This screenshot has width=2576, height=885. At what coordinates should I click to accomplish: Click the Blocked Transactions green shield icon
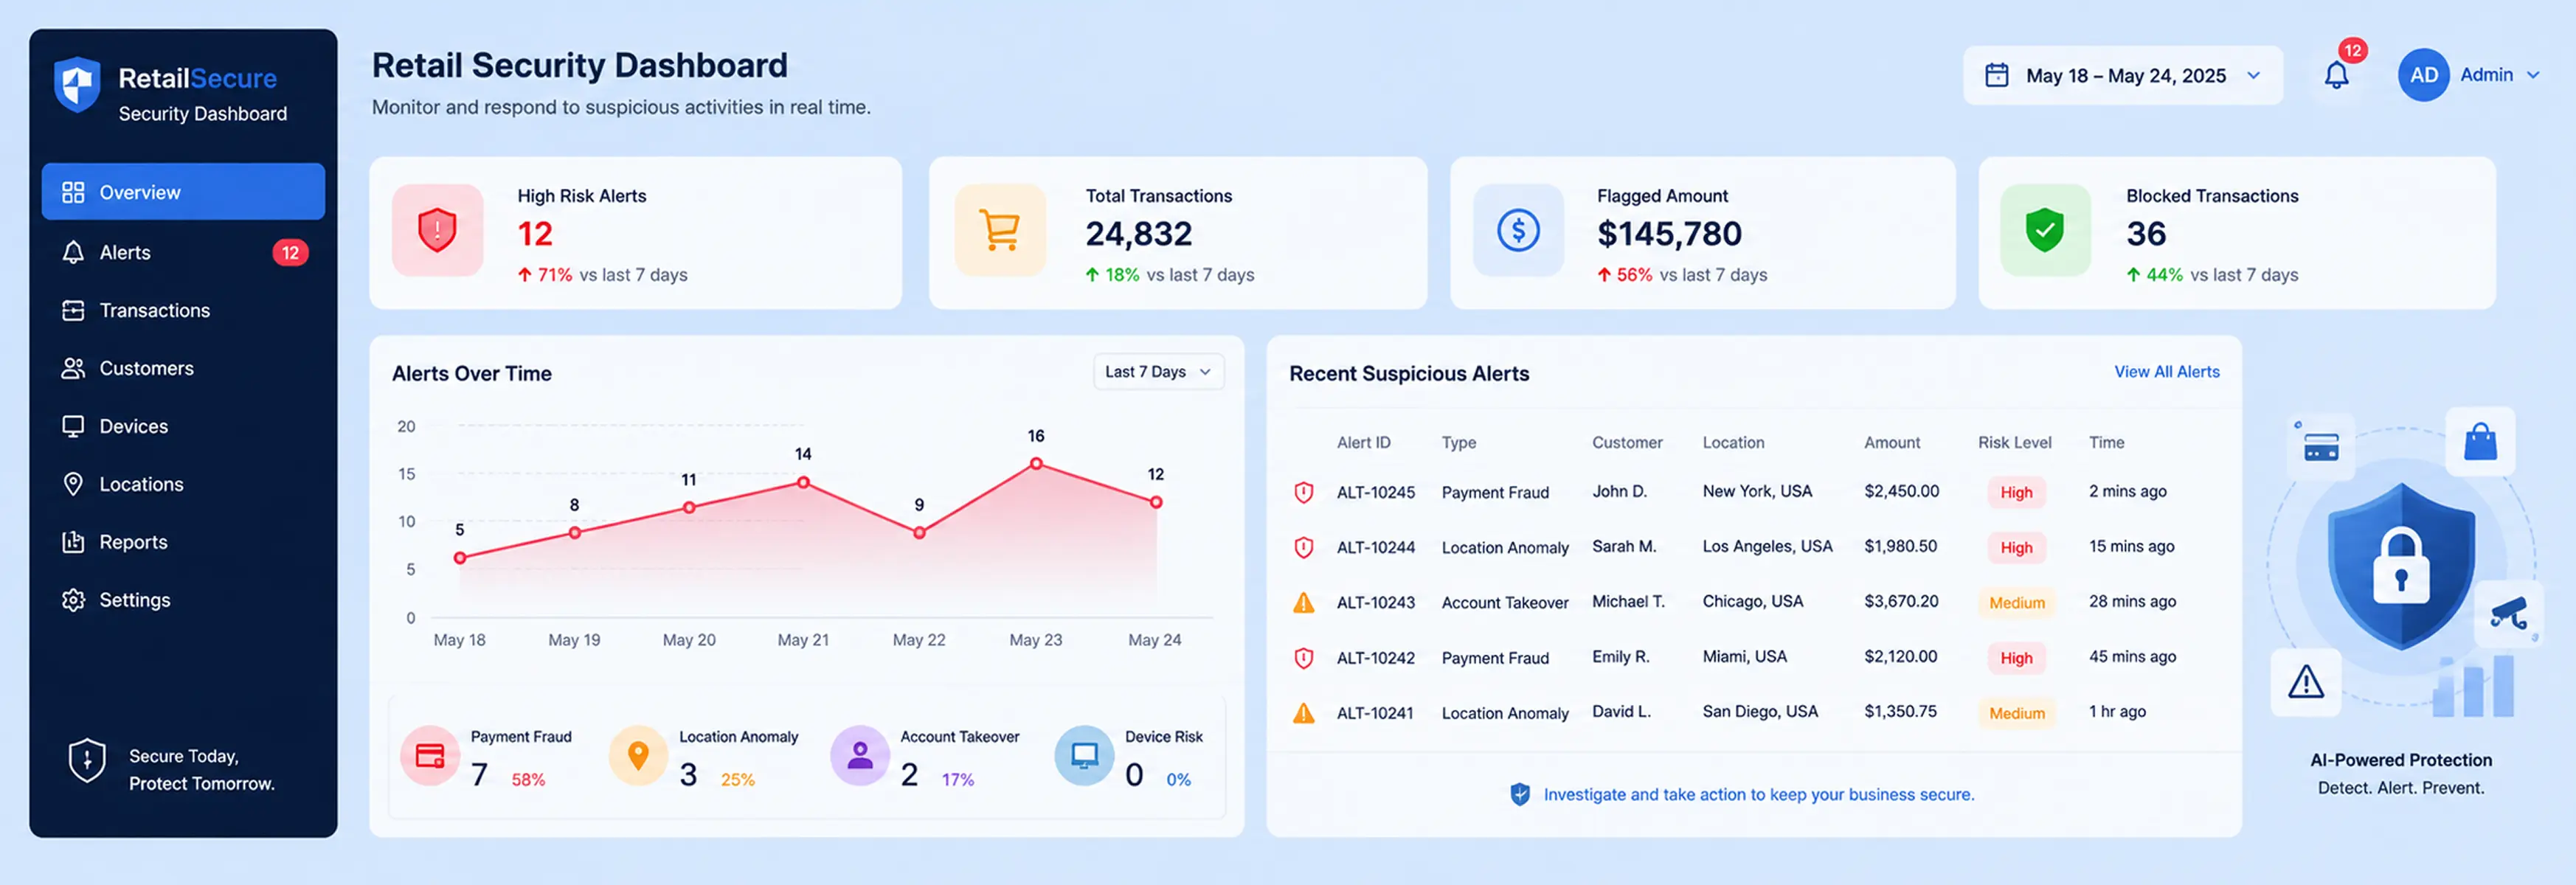(2045, 230)
